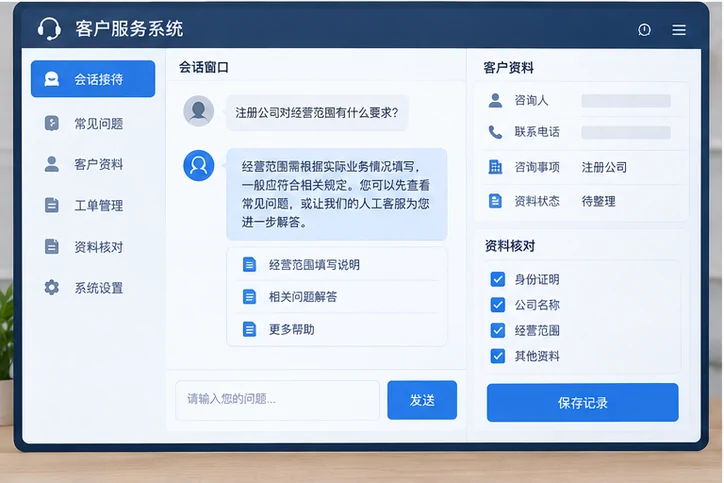This screenshot has height=483, width=724.
Task: Click the 注册公司 value
Action: point(604,167)
